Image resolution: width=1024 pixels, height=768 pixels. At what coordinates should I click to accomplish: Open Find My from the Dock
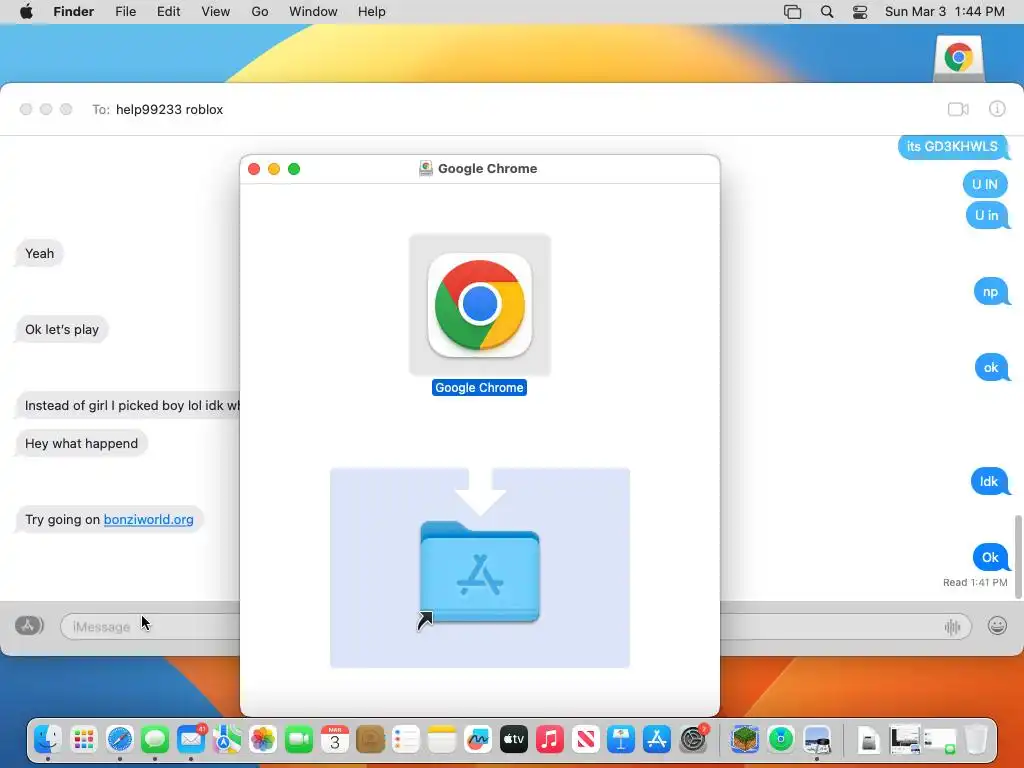click(780, 739)
